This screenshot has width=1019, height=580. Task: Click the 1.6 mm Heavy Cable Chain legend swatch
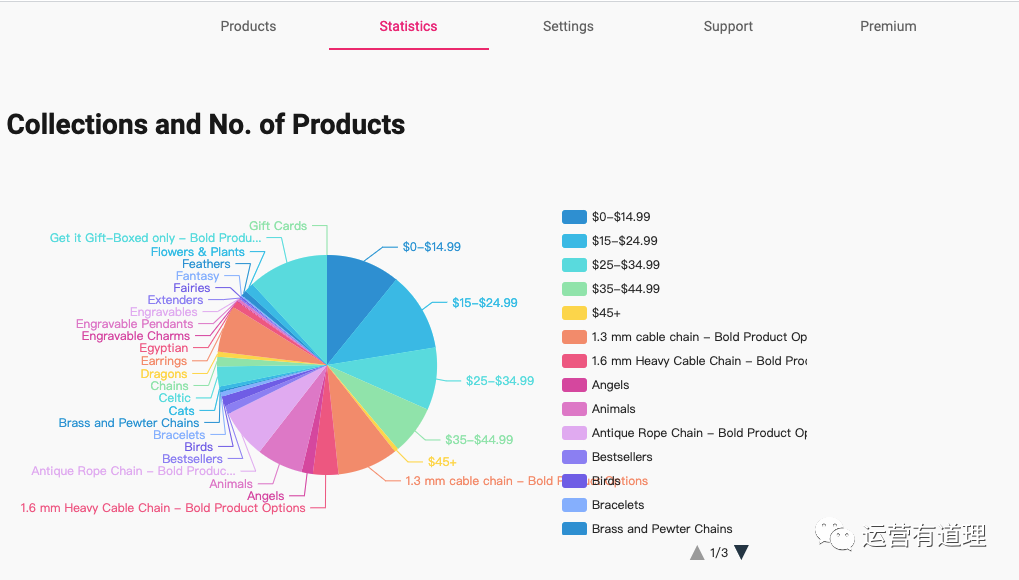pyautogui.click(x=574, y=361)
